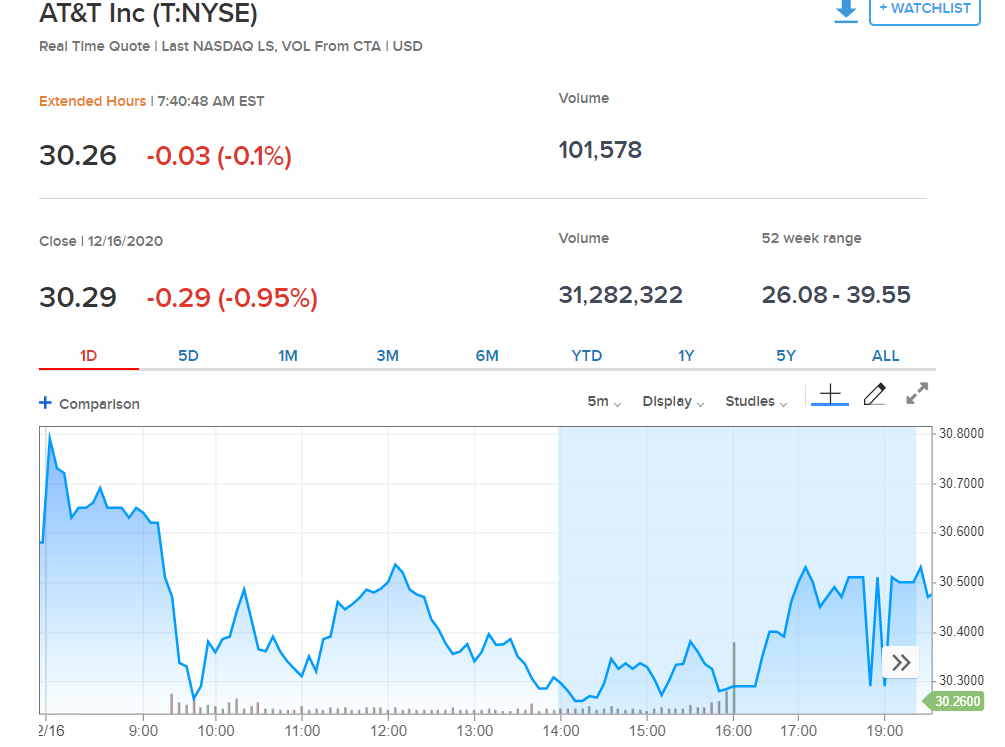
Task: Add AT&T to watchlist
Action: click(924, 10)
